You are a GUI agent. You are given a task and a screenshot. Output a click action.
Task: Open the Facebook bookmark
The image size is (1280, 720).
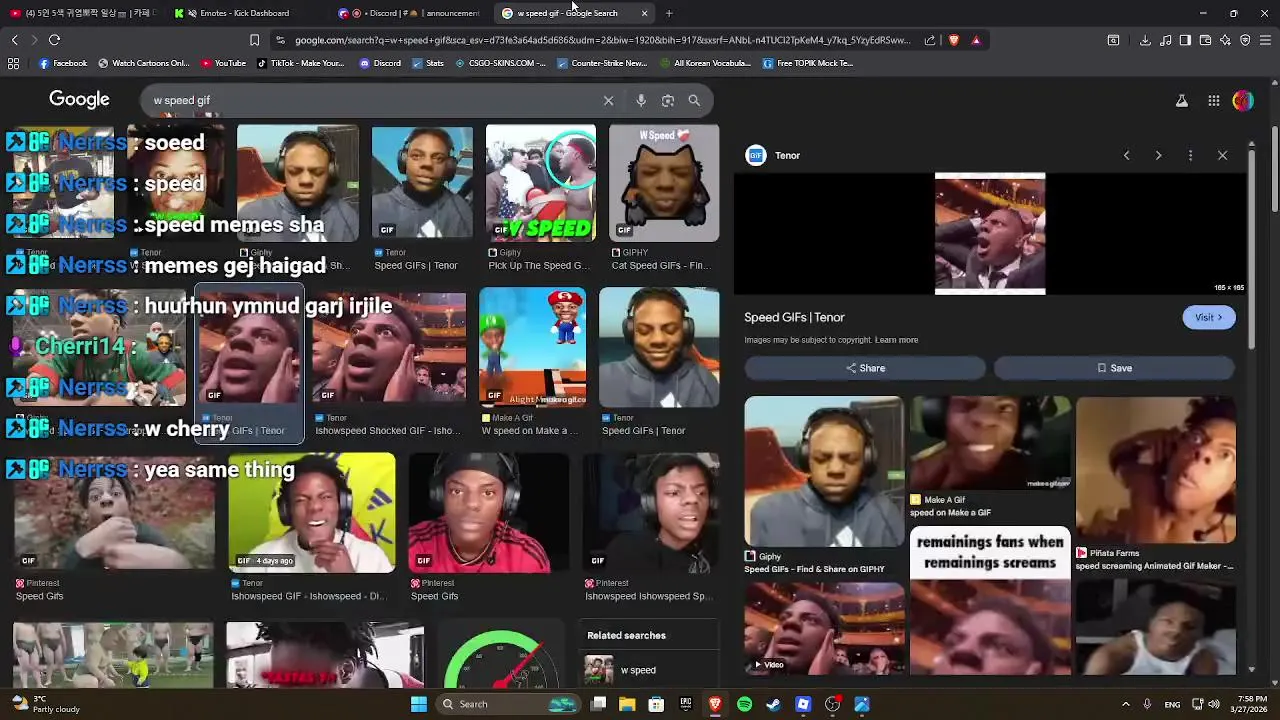tap(63, 63)
